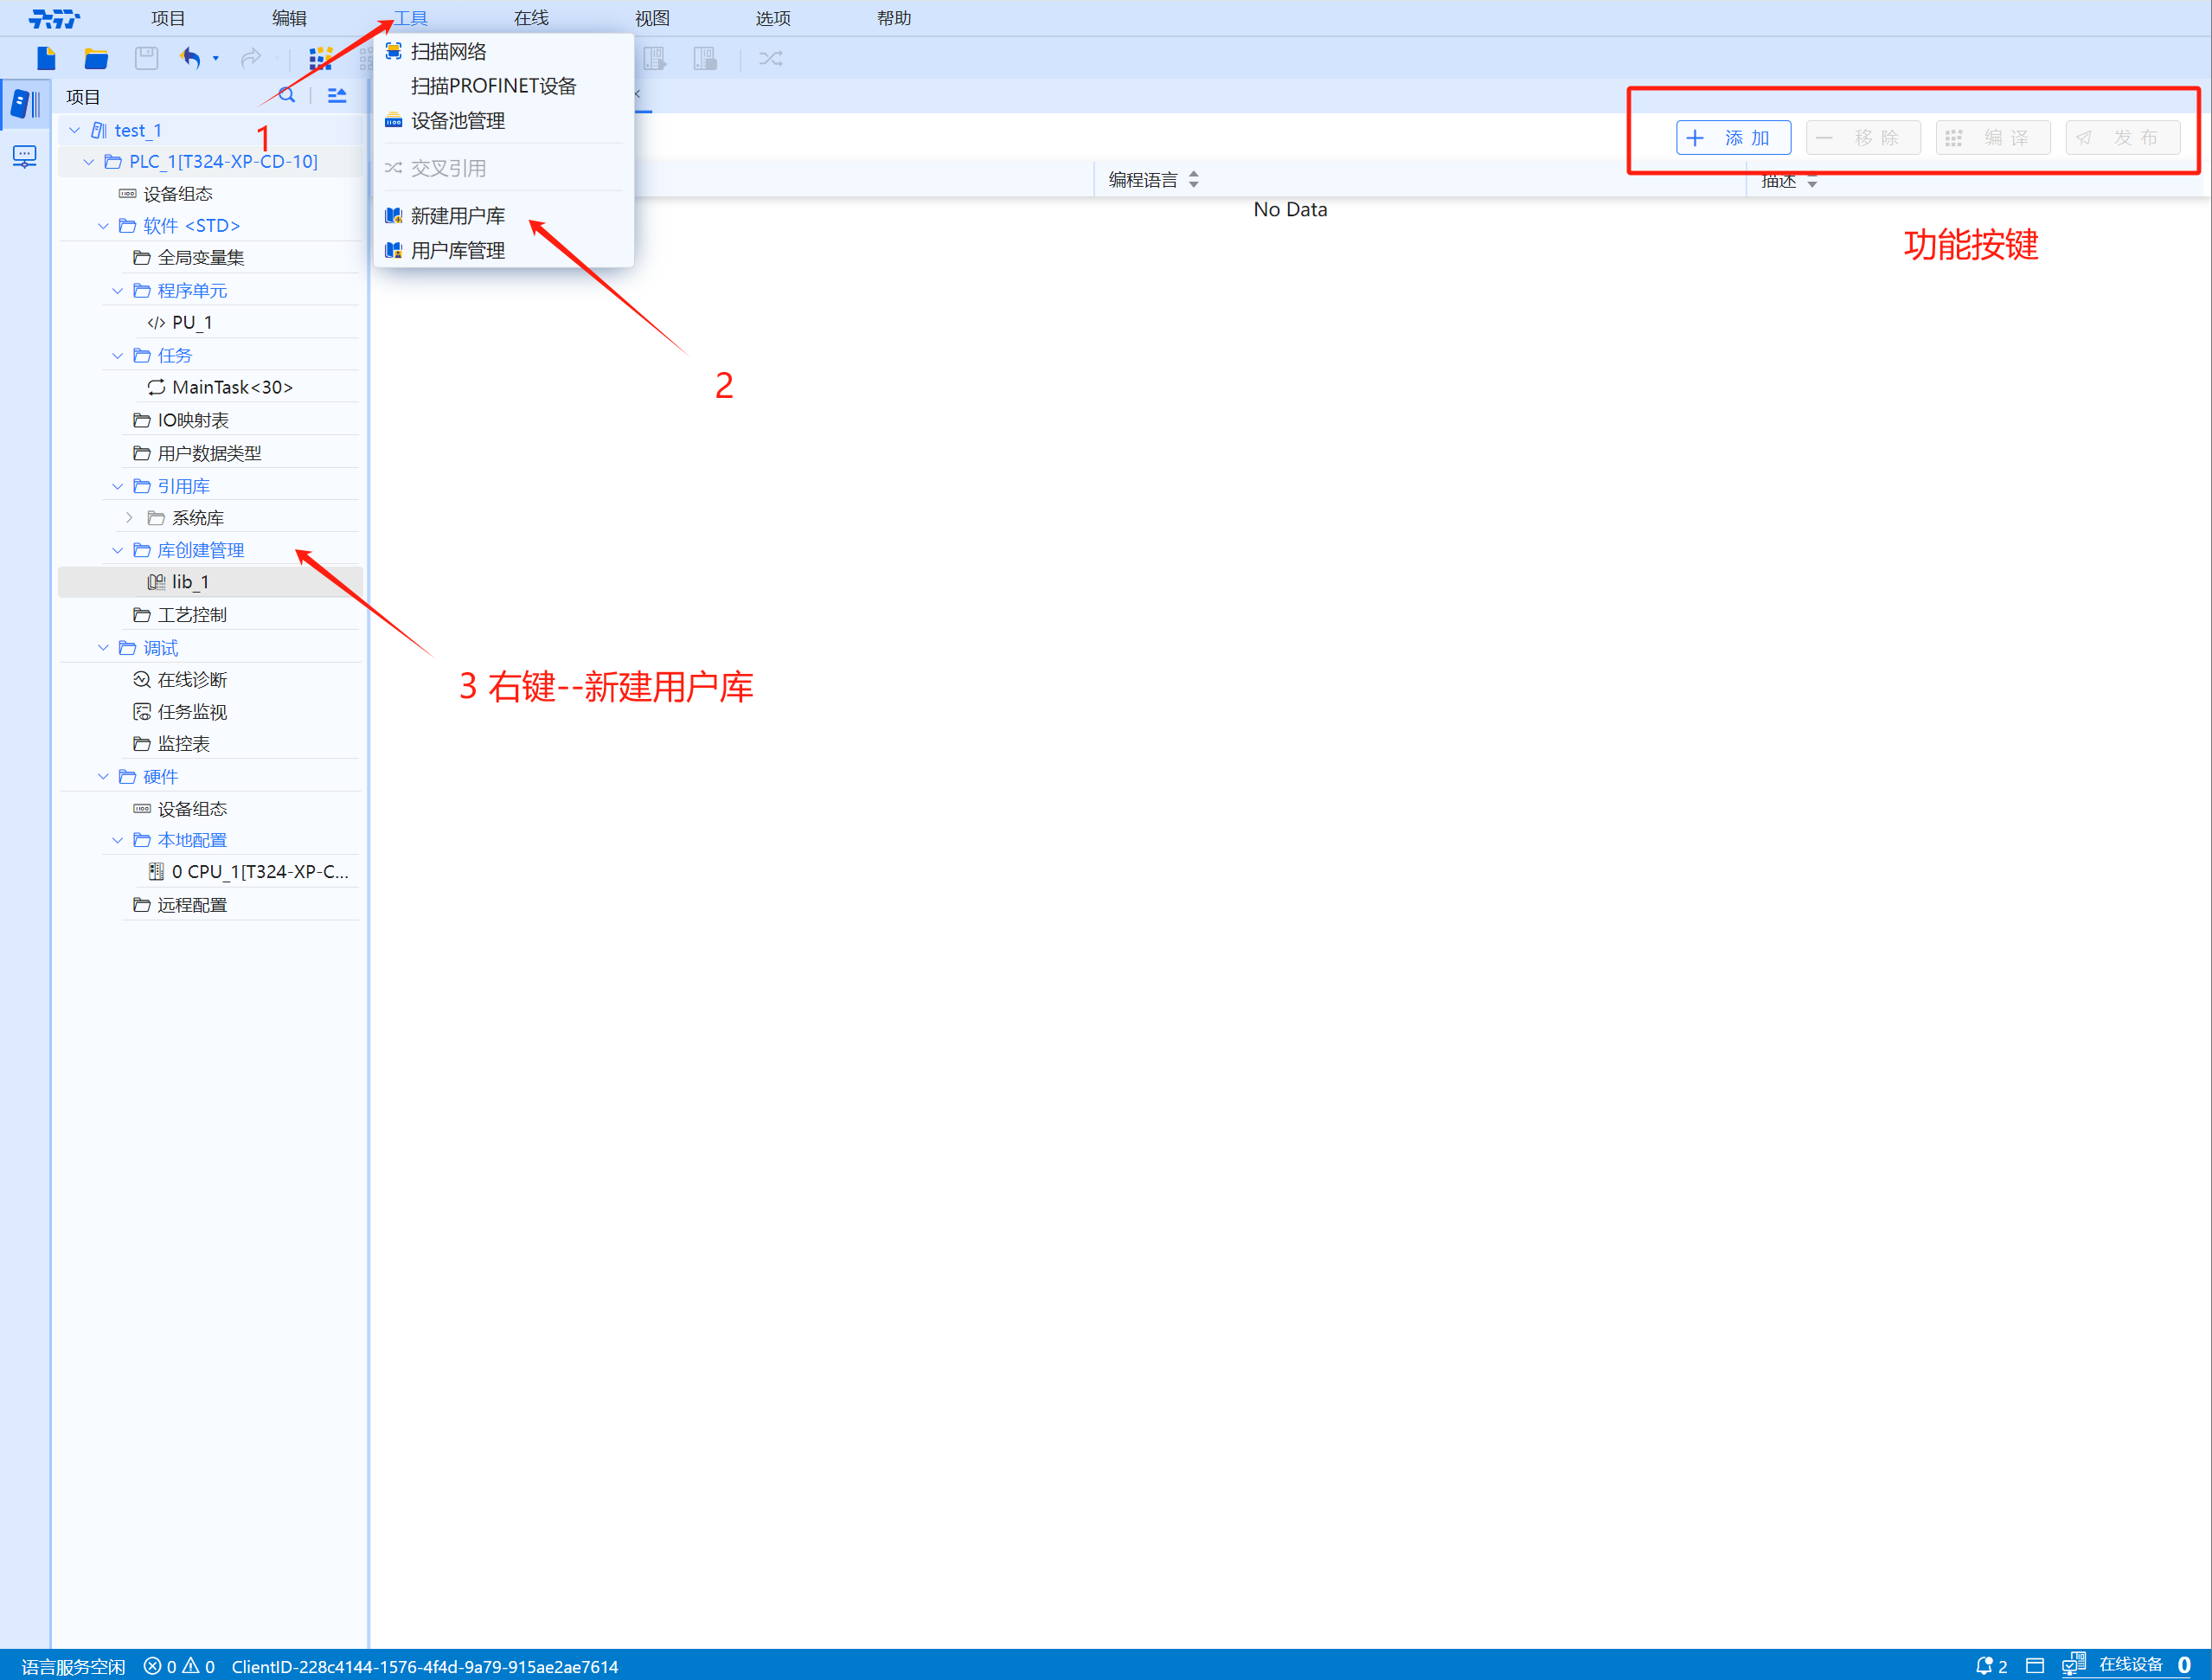Click the undo arrow icon
Screen dimensions: 2212x1680
click(x=190, y=58)
